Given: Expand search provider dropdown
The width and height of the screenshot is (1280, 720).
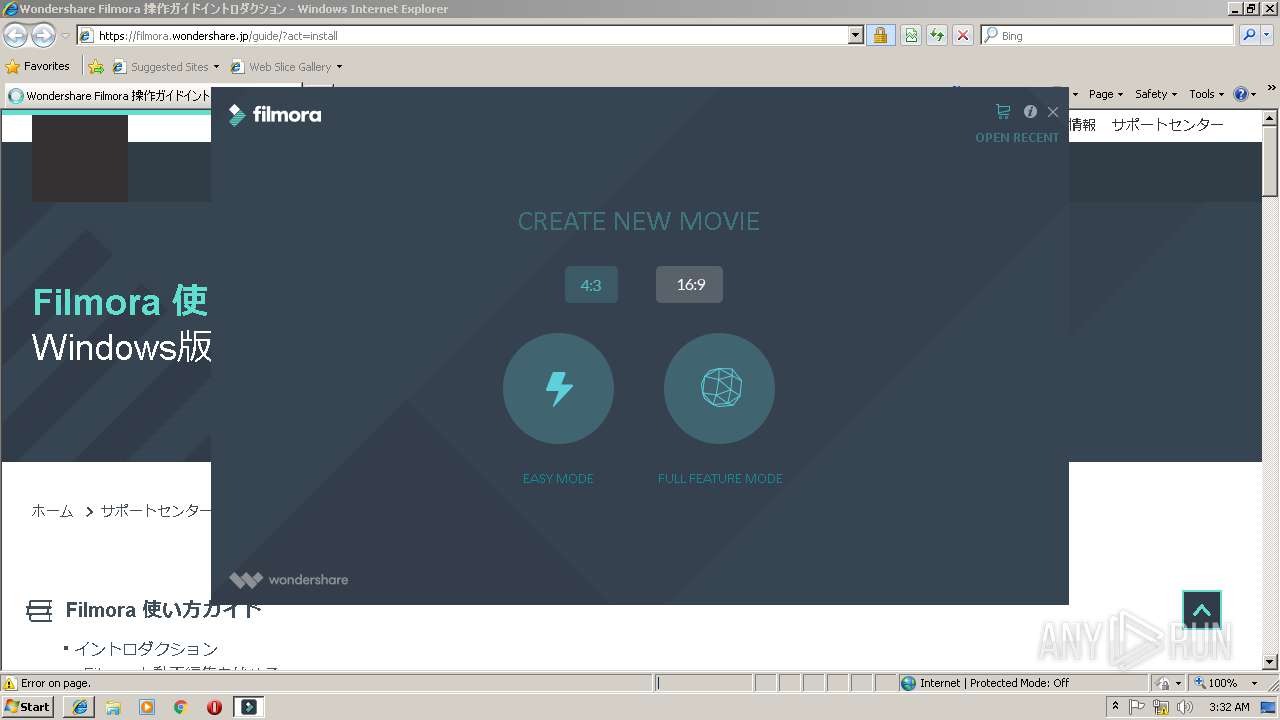Looking at the screenshot, I should (1268, 36).
